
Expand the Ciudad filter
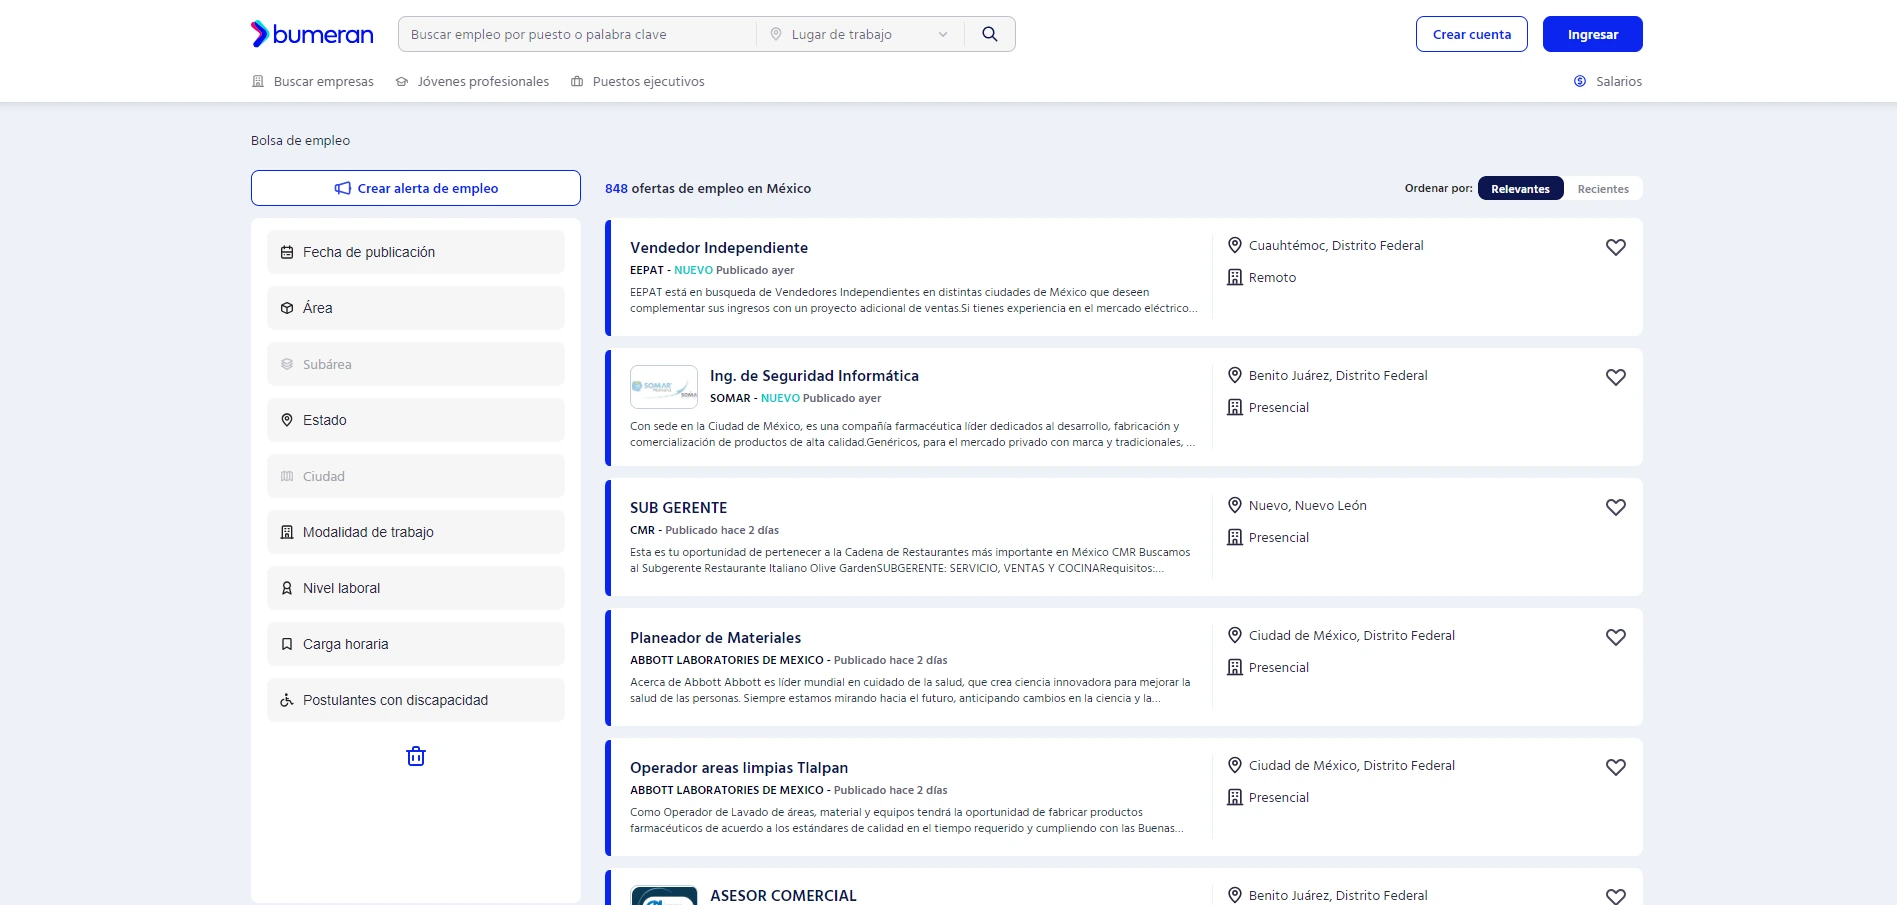click(x=416, y=476)
